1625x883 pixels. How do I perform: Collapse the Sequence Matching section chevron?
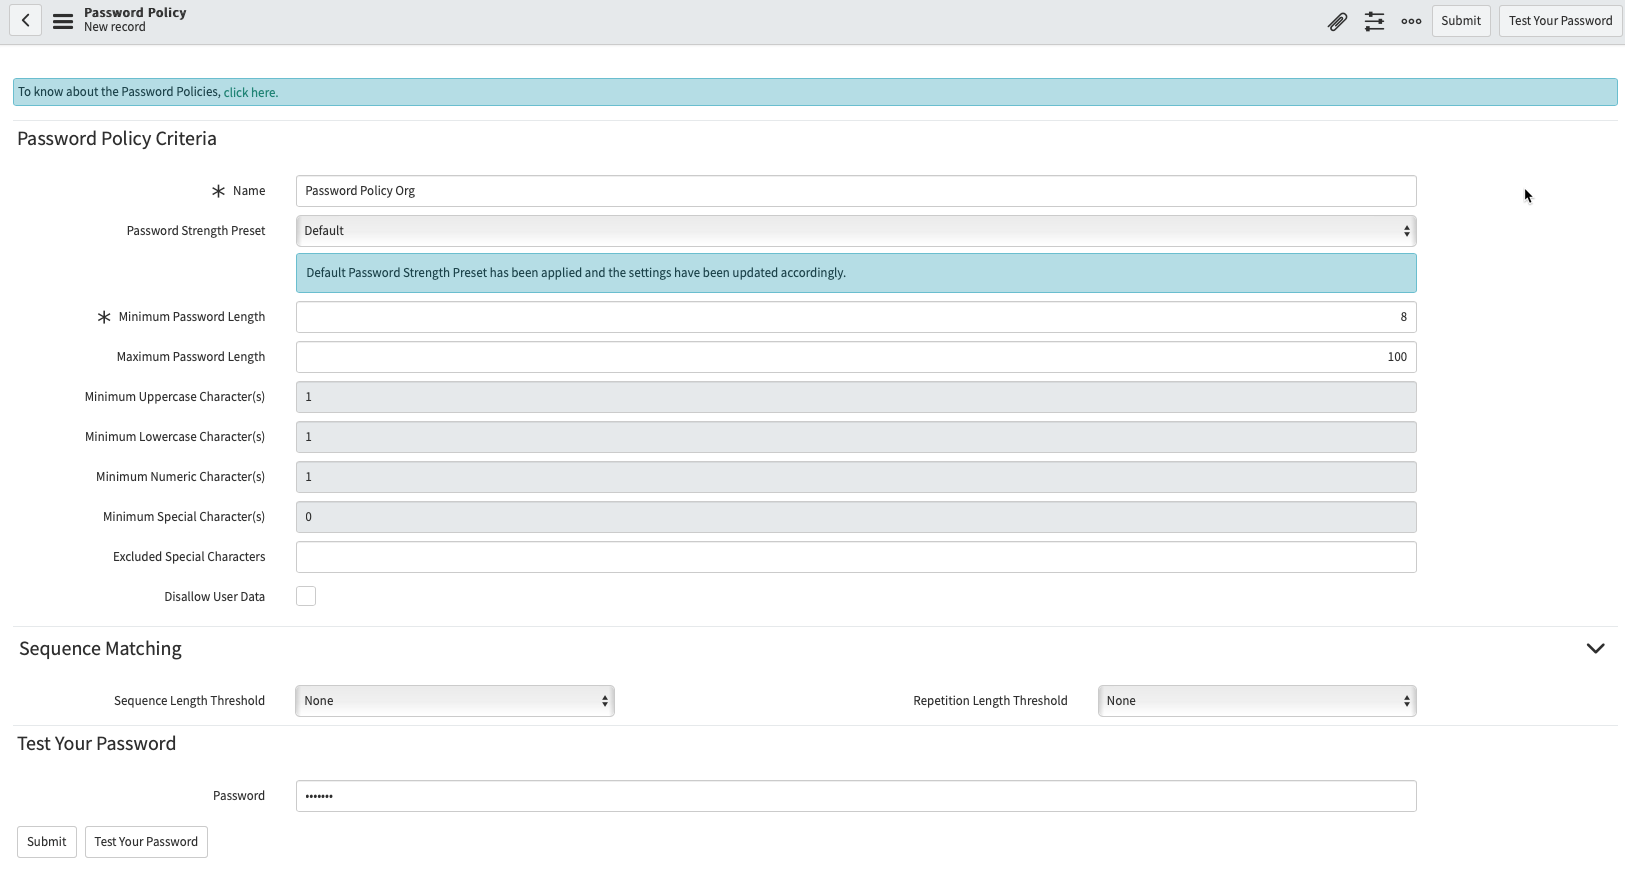[x=1595, y=648]
